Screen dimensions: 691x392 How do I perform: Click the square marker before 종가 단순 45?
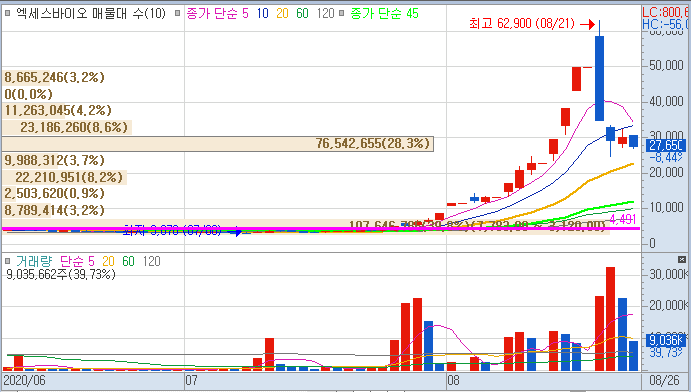[x=342, y=14]
